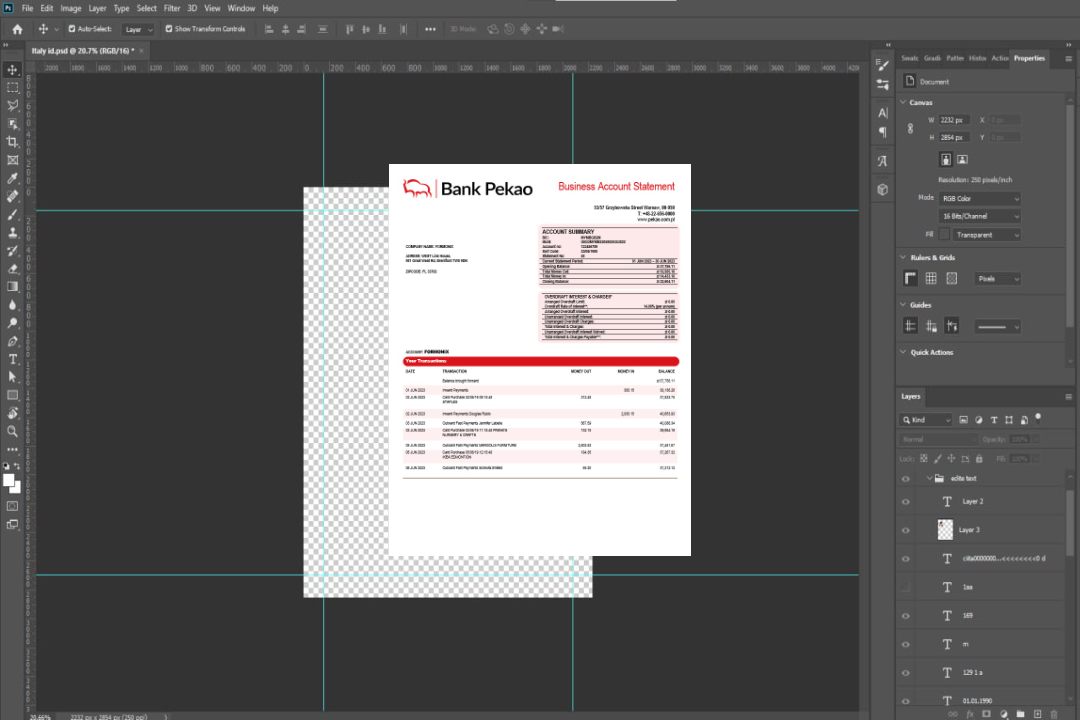The image size is (1080, 720).
Task: Select portrait canvas orientation
Action: tap(946, 160)
